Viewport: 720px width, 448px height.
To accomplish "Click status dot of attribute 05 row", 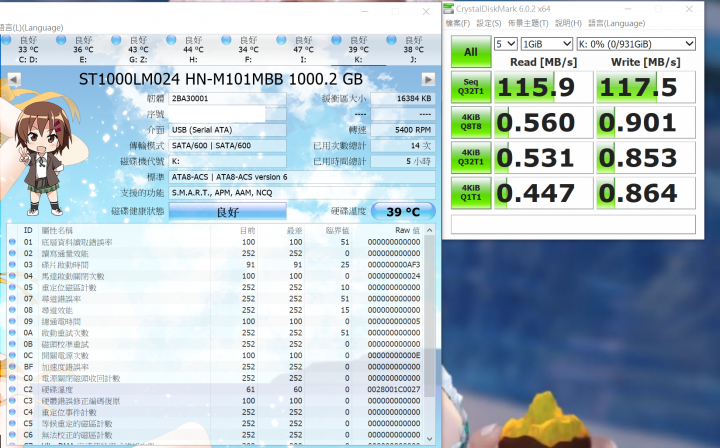I will pos(12,287).
